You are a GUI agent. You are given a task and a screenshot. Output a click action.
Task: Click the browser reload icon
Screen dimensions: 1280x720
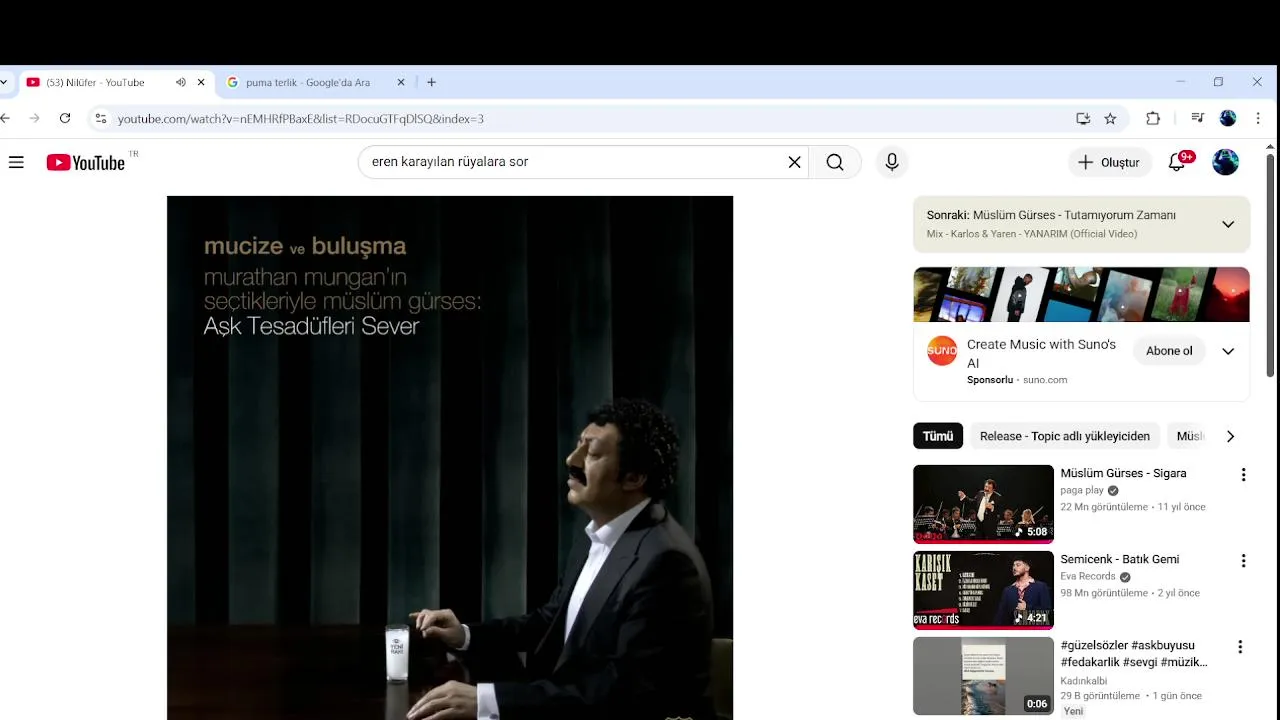coord(65,118)
